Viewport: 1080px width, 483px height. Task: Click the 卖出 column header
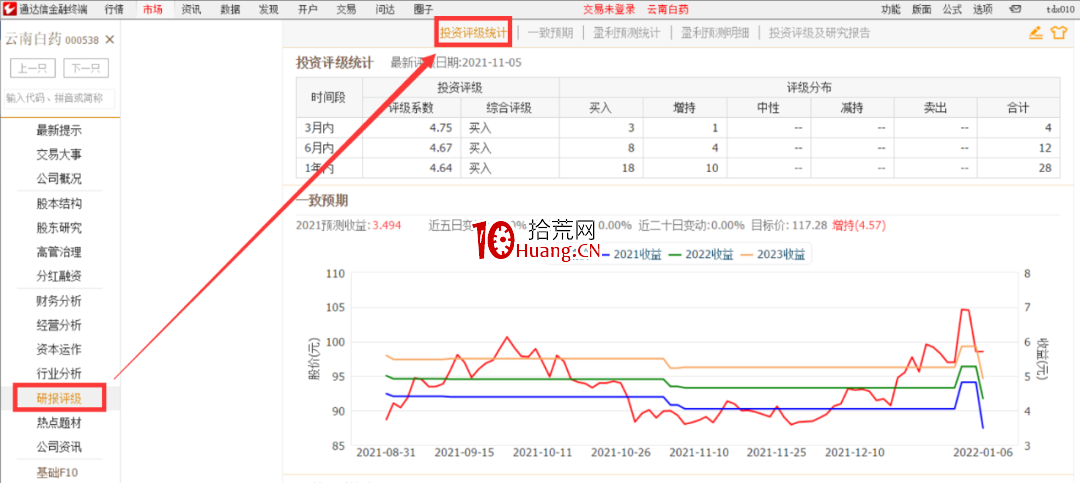[935, 107]
